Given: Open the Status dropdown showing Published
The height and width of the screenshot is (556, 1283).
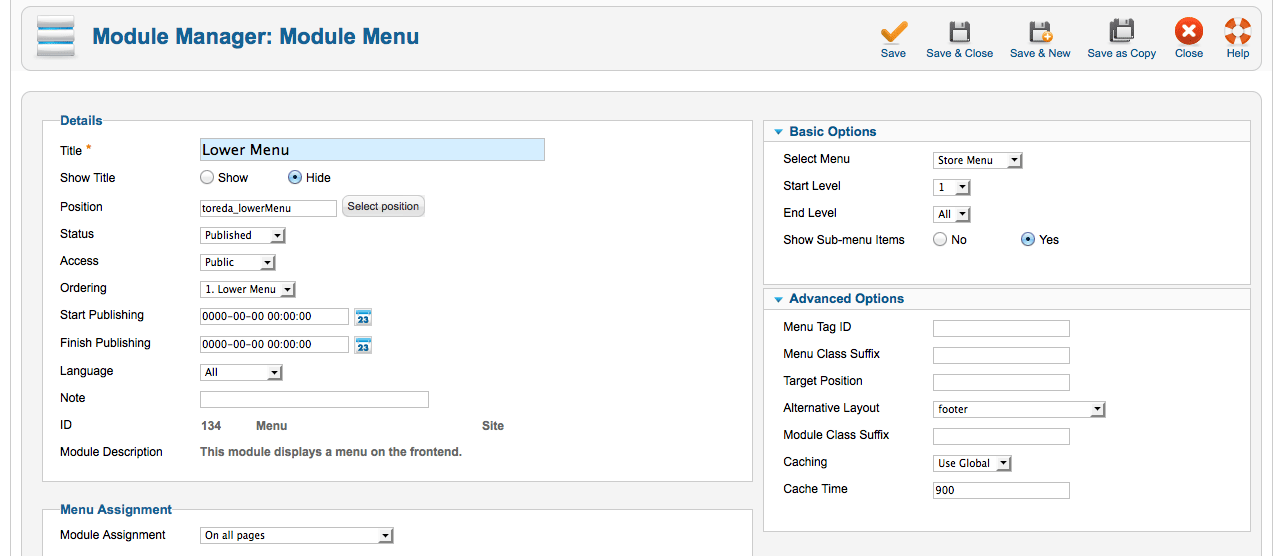Looking at the screenshot, I should tap(243, 235).
